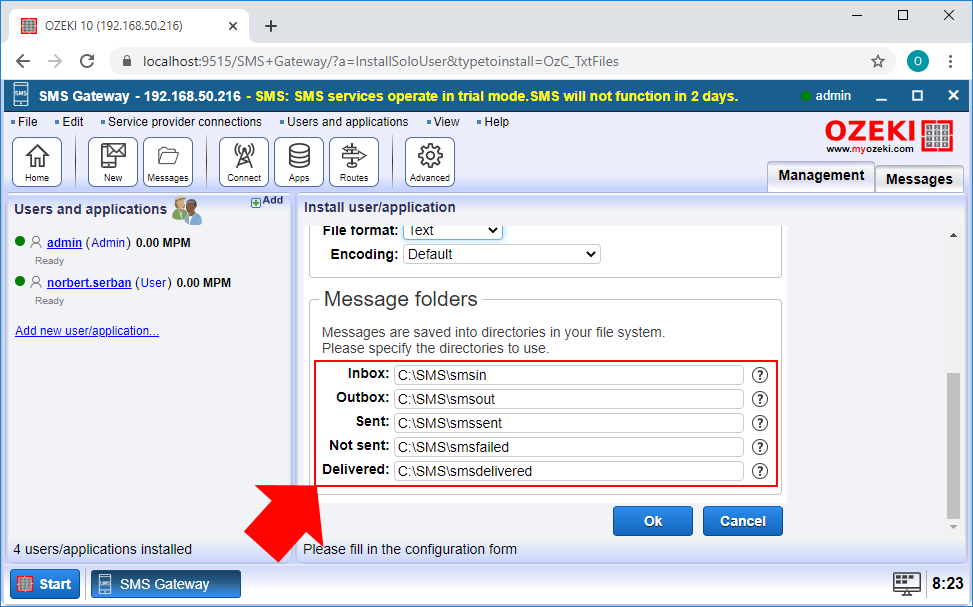The height and width of the screenshot is (607, 973).
Task: Click the Users and applications people icon
Action: [187, 211]
